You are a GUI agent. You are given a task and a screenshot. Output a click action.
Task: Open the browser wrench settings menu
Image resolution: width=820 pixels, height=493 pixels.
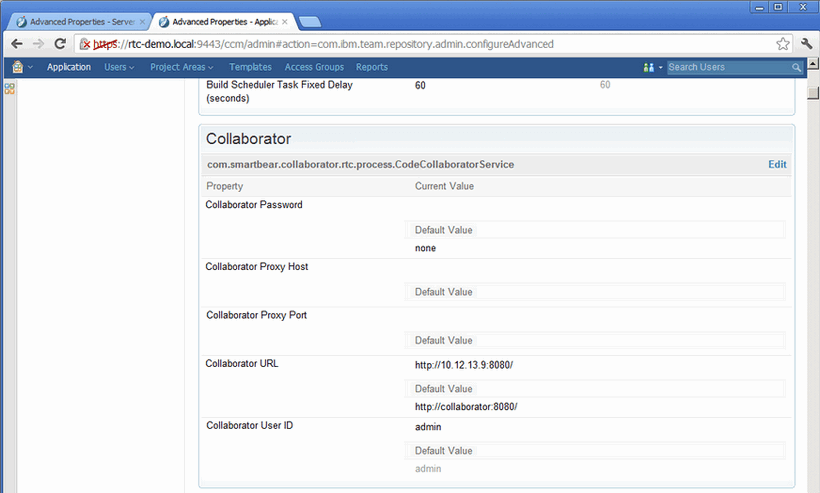[806, 44]
